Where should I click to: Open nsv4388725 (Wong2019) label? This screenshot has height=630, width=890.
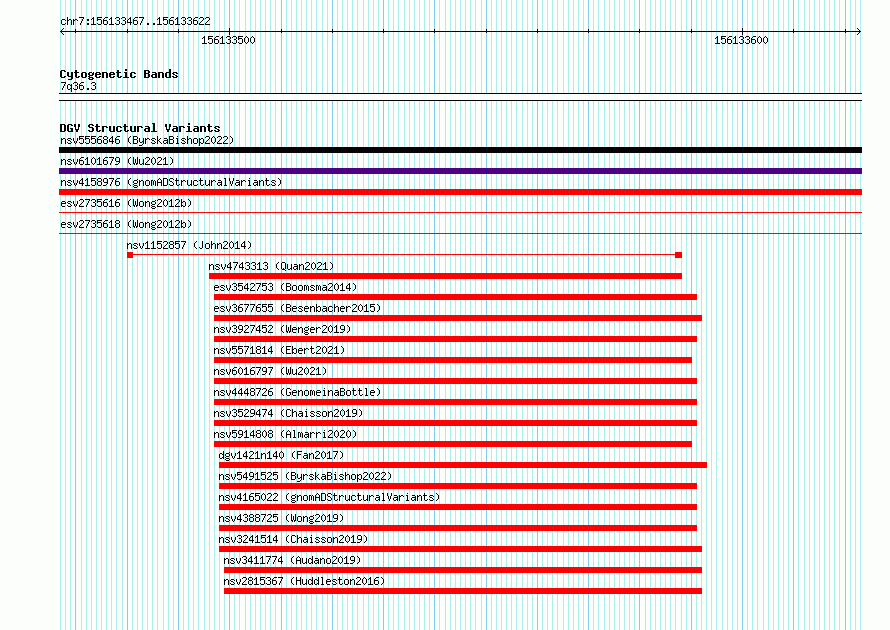[282, 518]
